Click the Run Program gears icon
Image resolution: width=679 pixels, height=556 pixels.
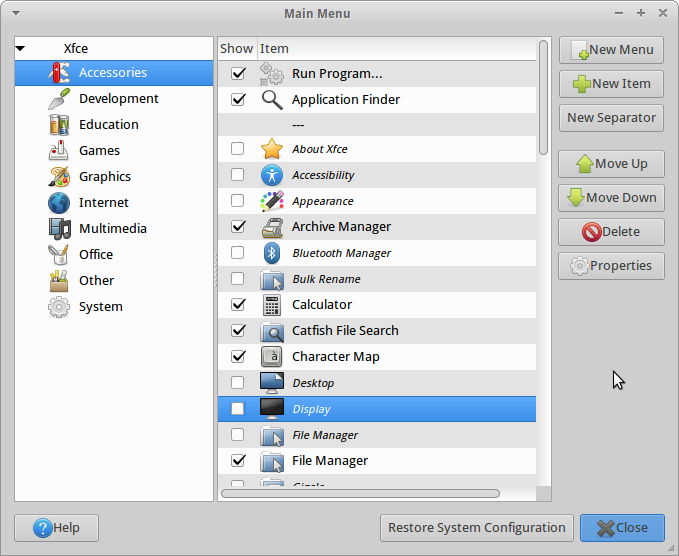[x=272, y=74]
